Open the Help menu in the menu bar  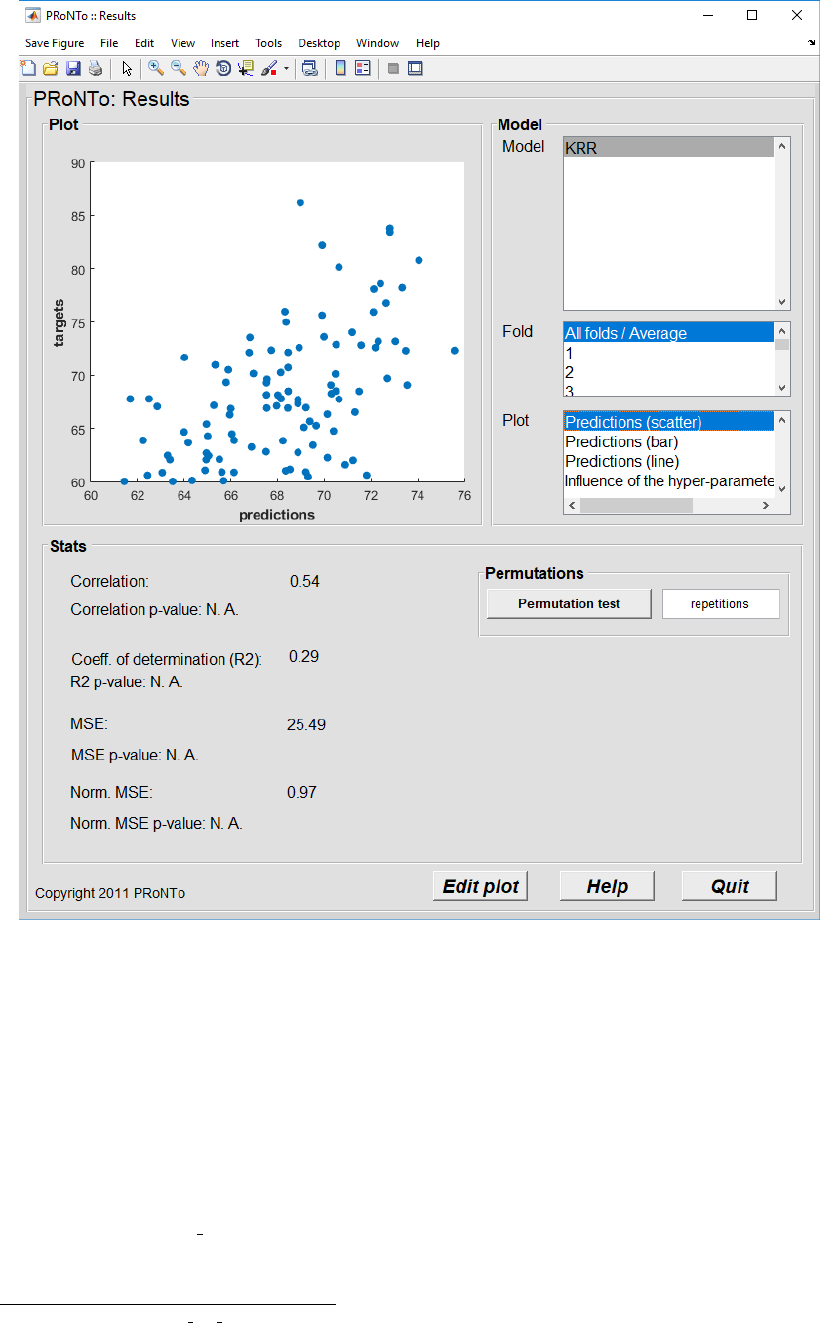(x=428, y=43)
